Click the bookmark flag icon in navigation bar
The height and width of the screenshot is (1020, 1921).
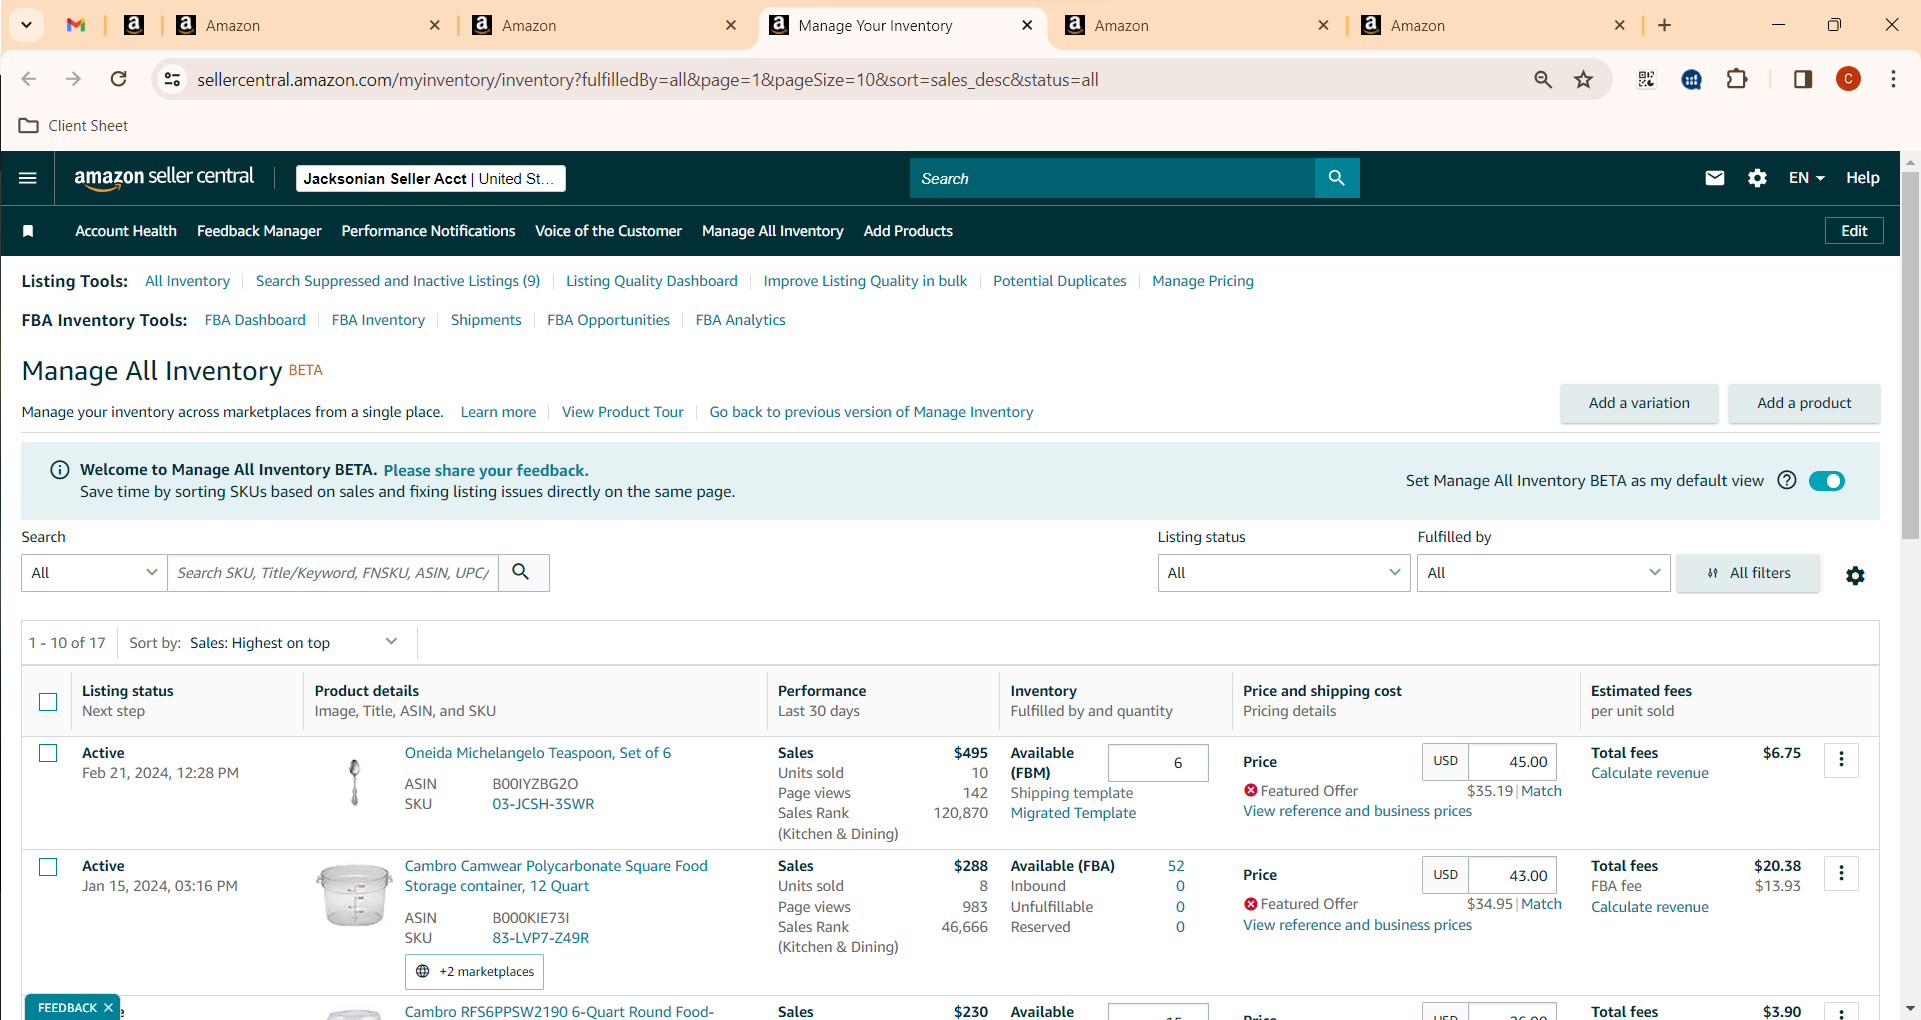pyautogui.click(x=28, y=231)
